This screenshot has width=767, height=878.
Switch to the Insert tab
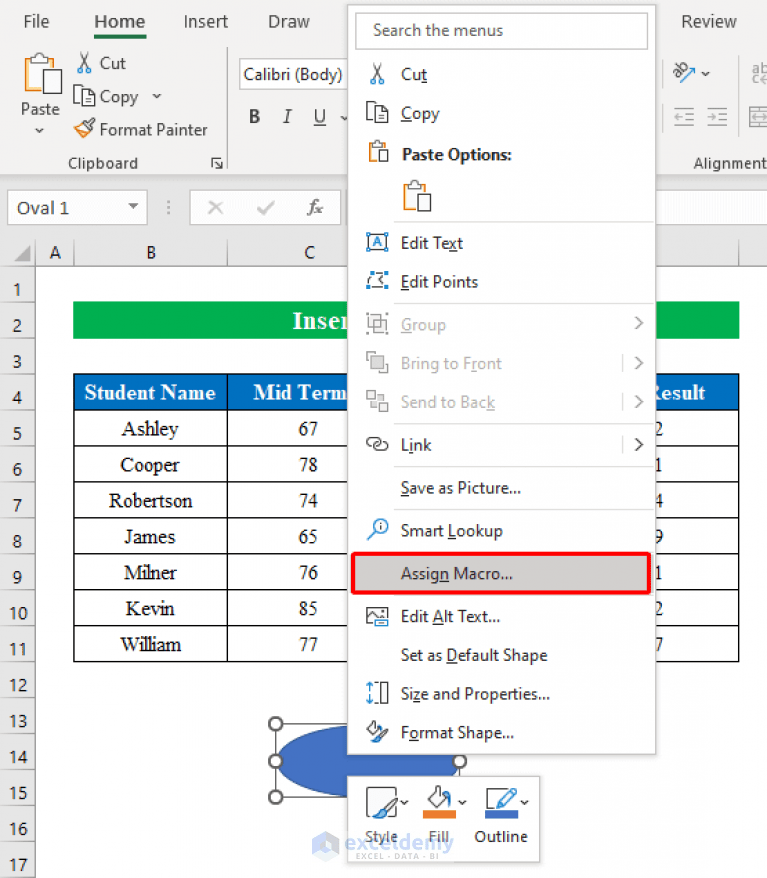tap(205, 21)
